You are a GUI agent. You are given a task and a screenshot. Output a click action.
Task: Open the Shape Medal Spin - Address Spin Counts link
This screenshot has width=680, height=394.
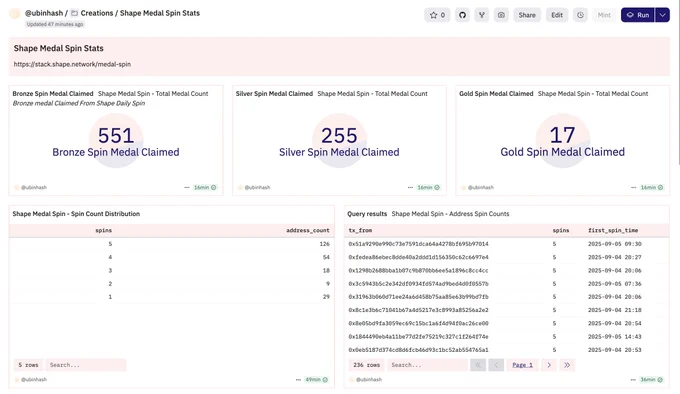[450, 214]
